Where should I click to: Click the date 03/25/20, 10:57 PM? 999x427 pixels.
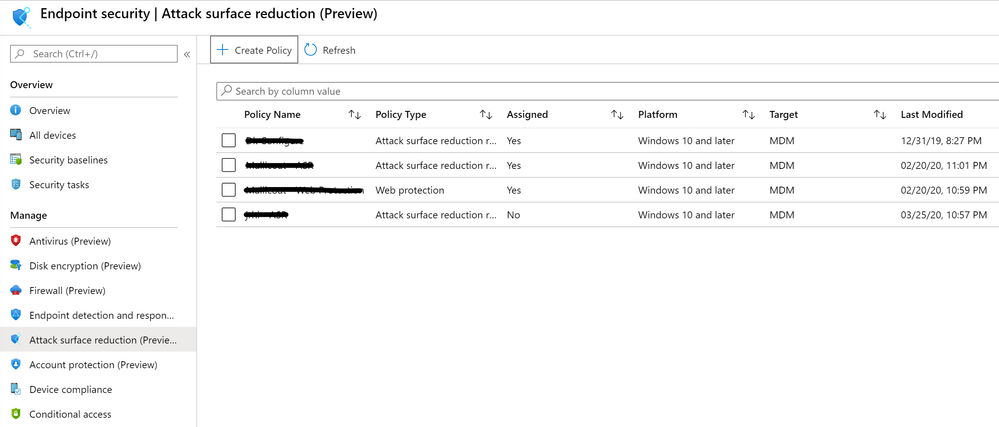pos(944,215)
